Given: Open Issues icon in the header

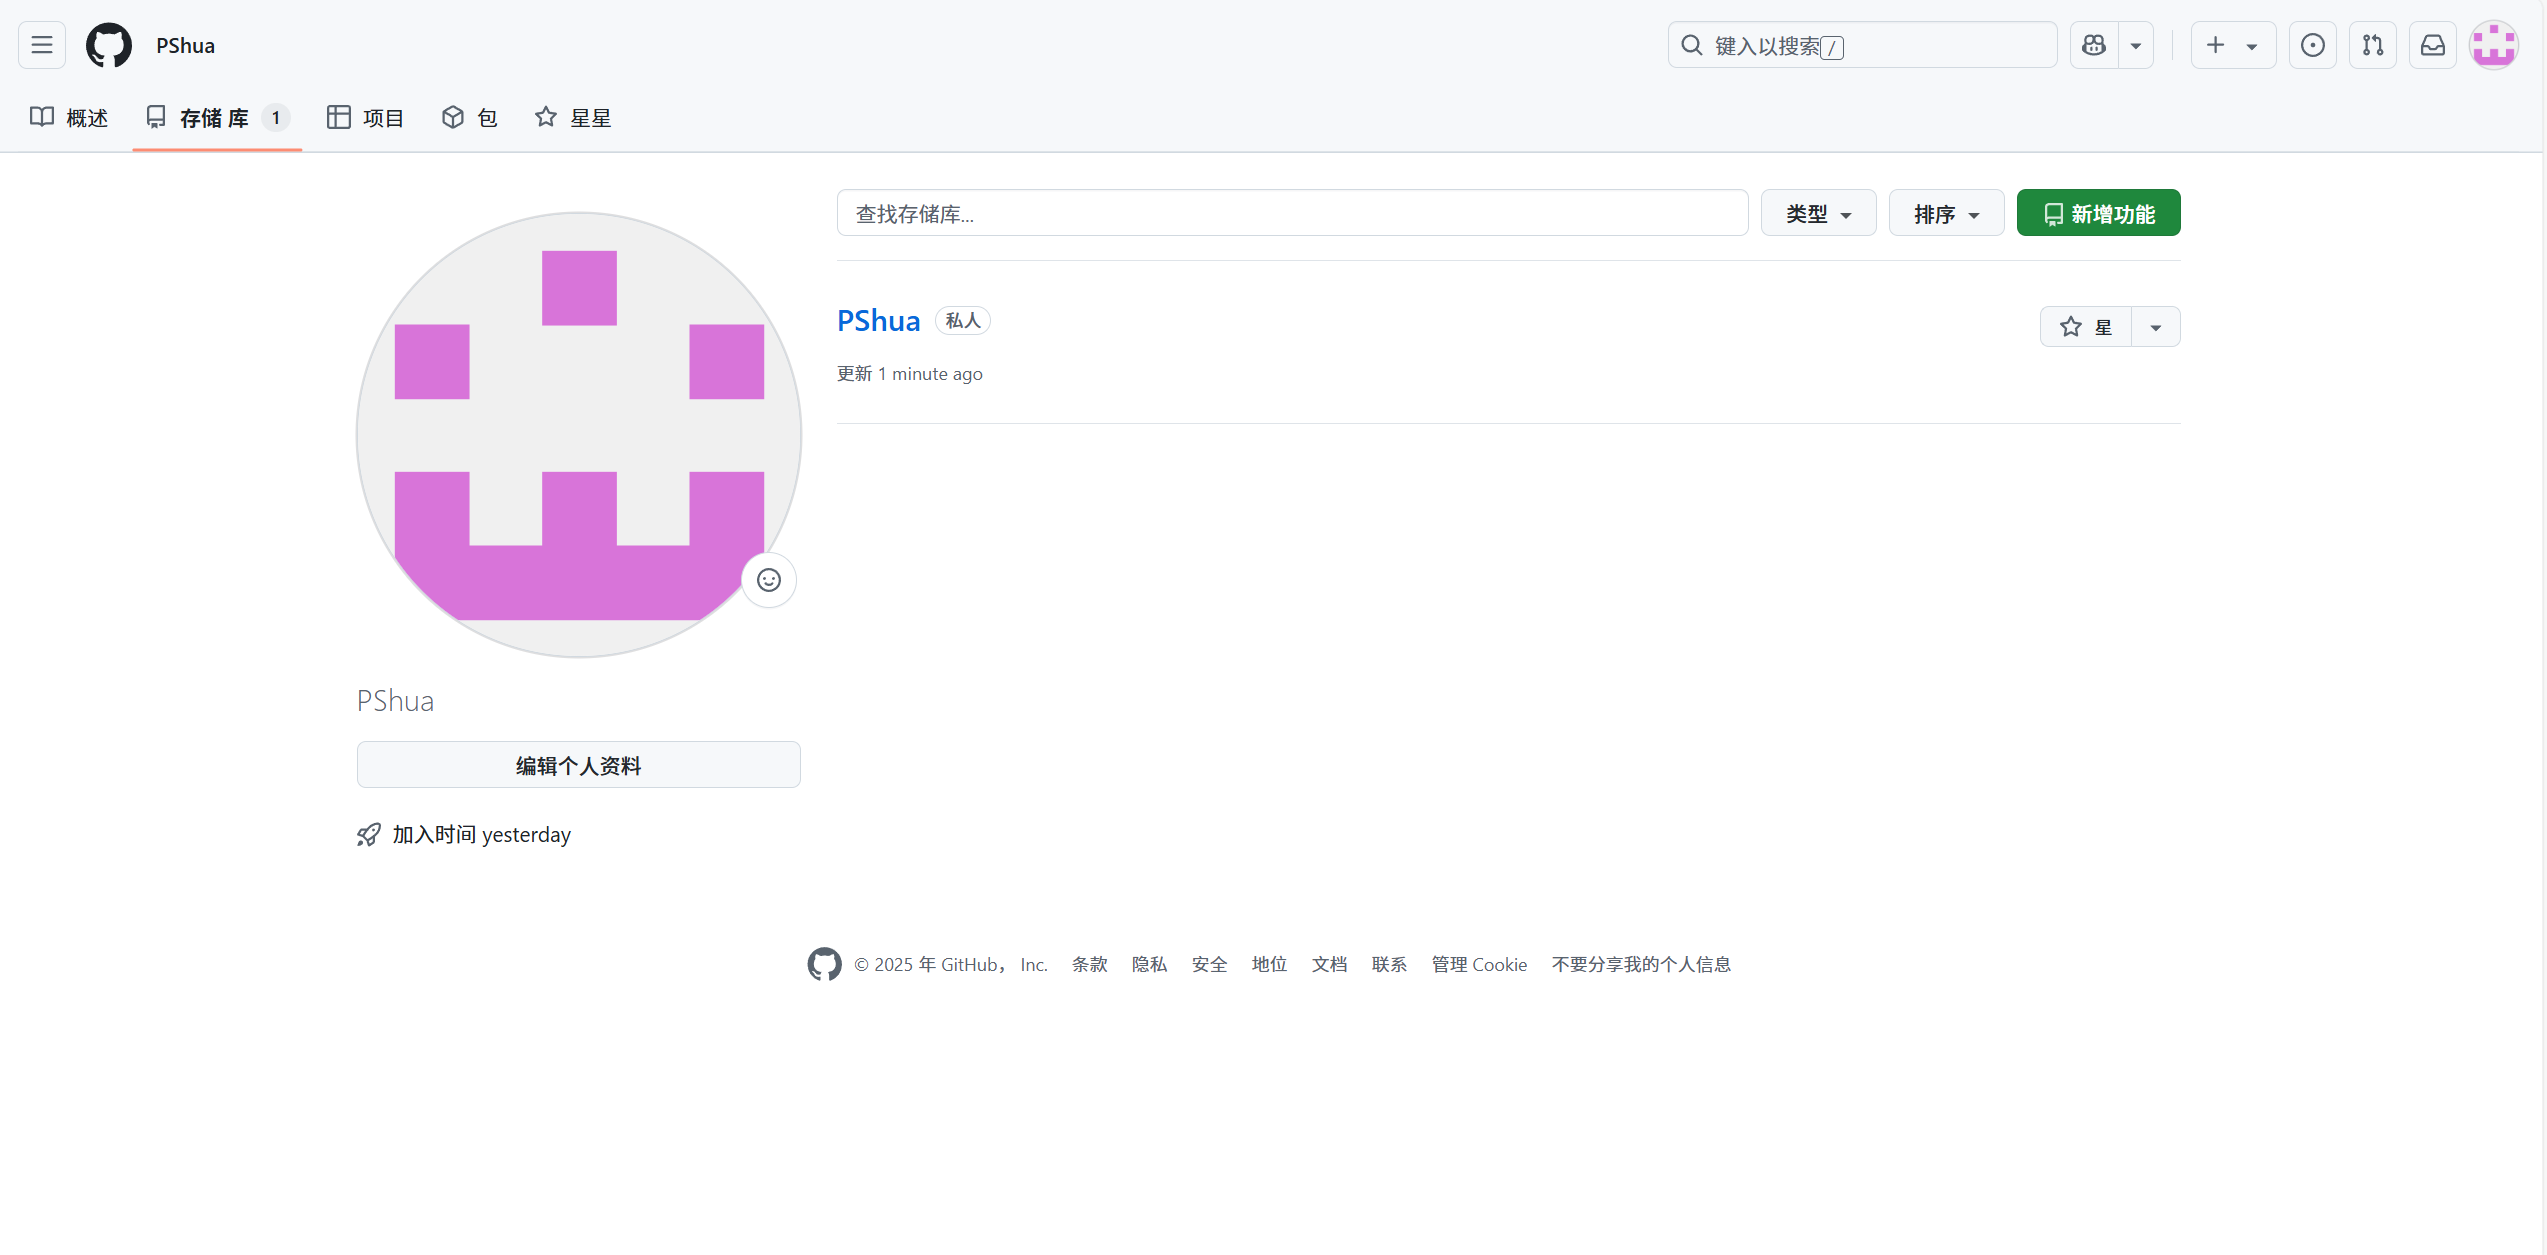Looking at the screenshot, I should tap(2313, 45).
